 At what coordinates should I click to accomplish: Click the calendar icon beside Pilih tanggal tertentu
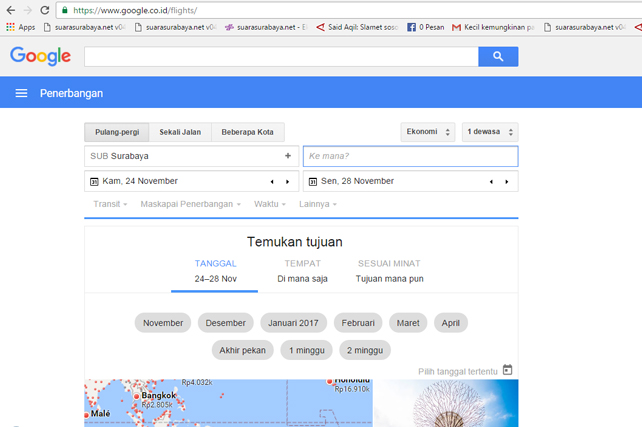tap(507, 370)
